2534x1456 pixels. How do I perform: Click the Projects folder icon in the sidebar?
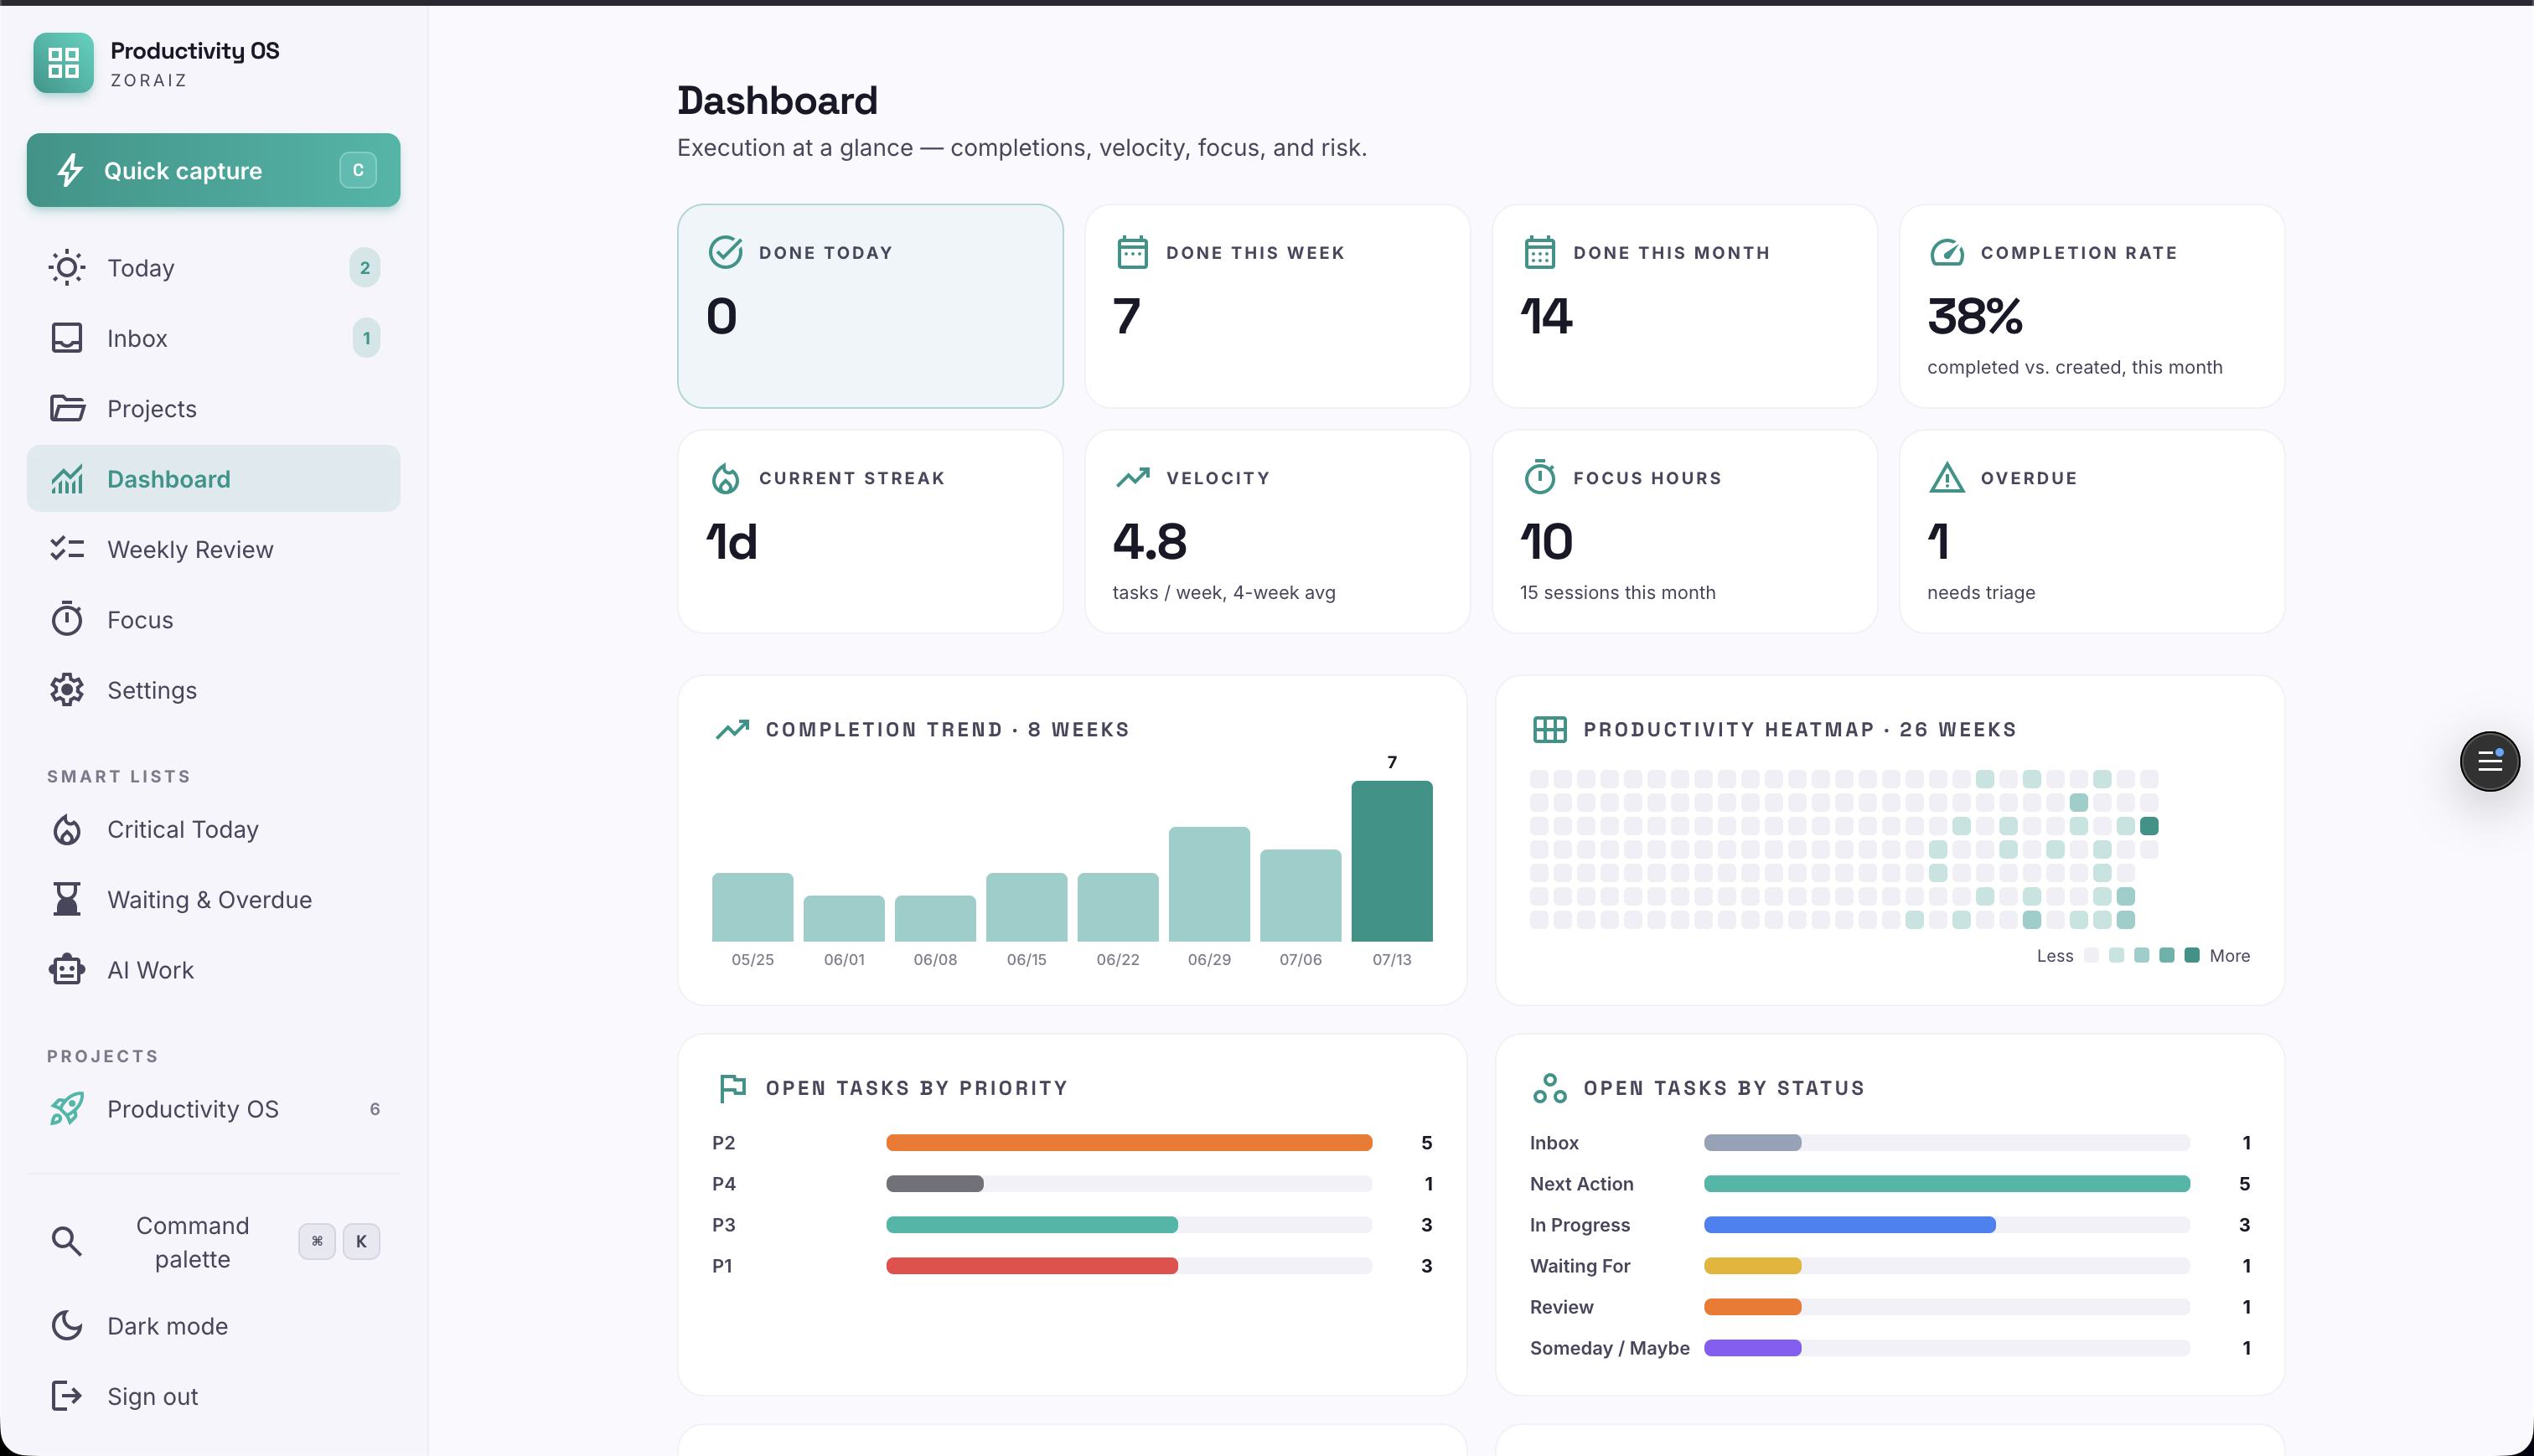click(x=67, y=409)
